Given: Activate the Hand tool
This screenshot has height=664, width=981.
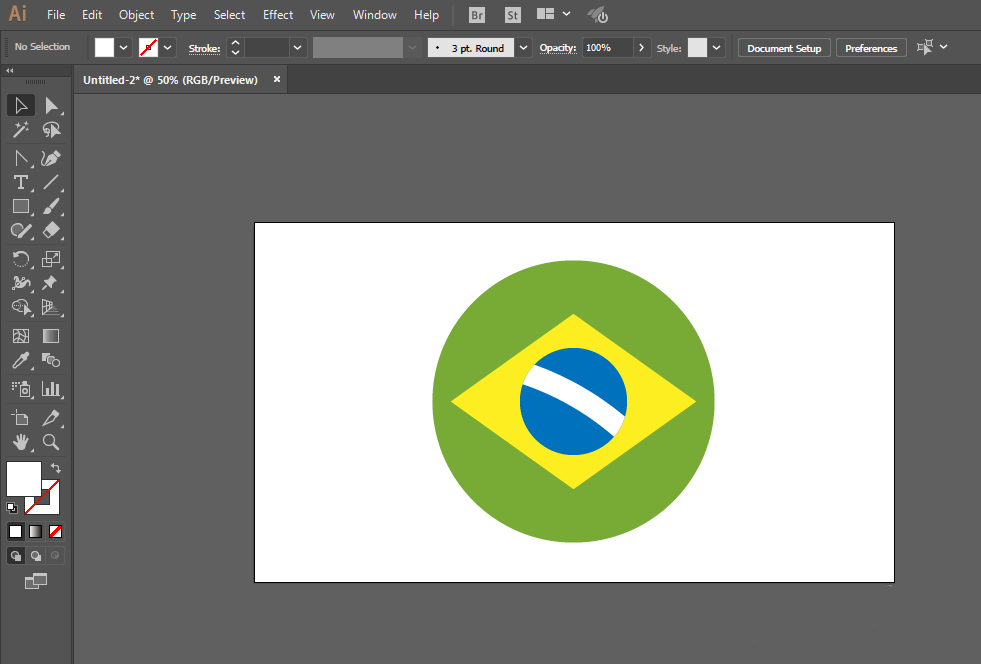Looking at the screenshot, I should click(21, 442).
